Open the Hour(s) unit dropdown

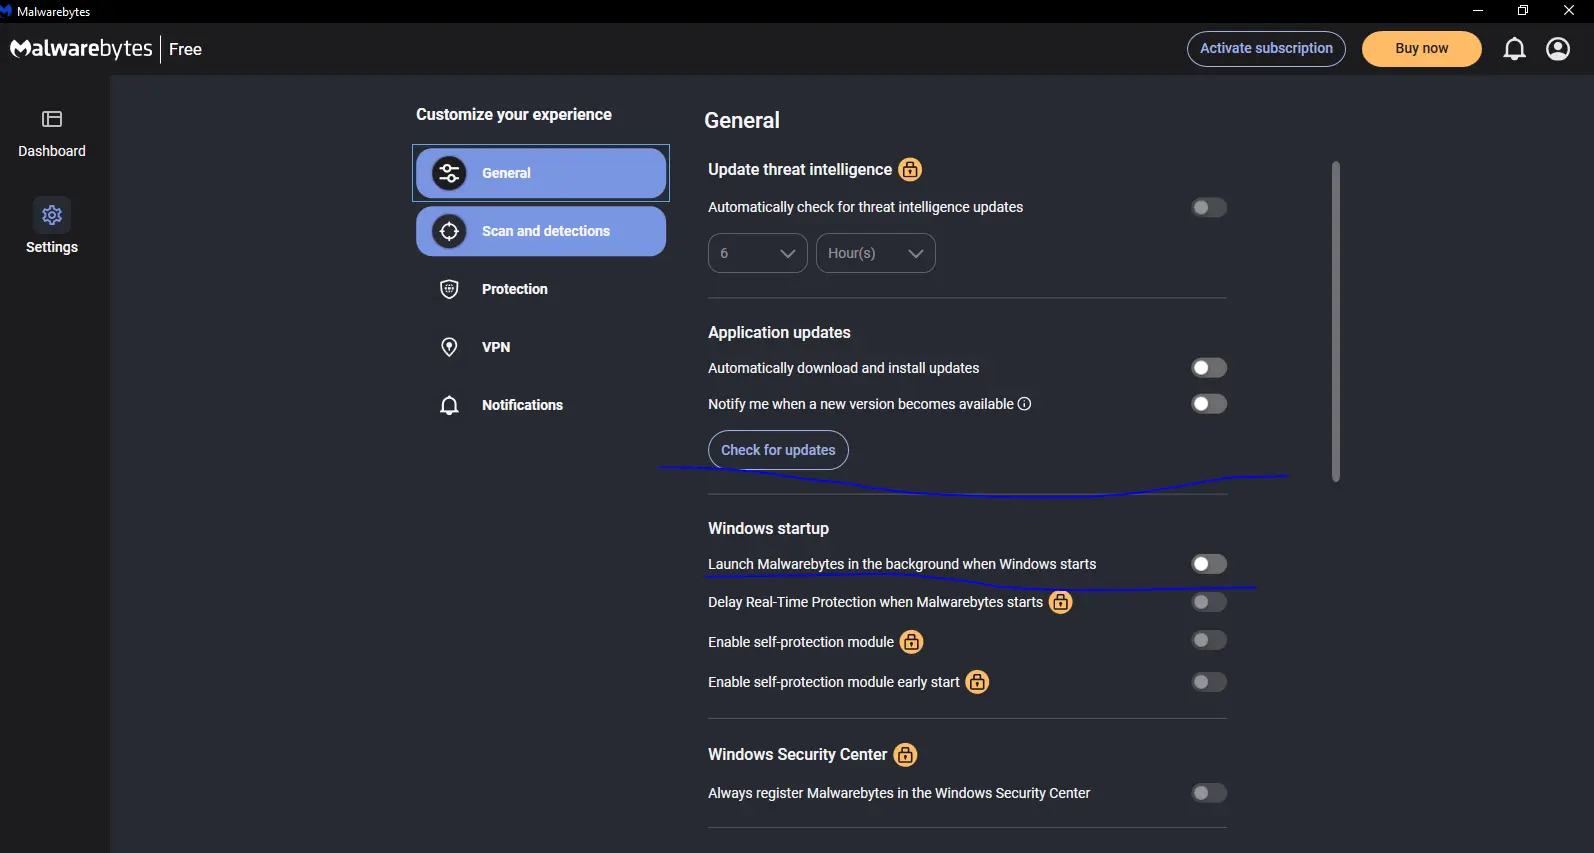click(x=875, y=253)
